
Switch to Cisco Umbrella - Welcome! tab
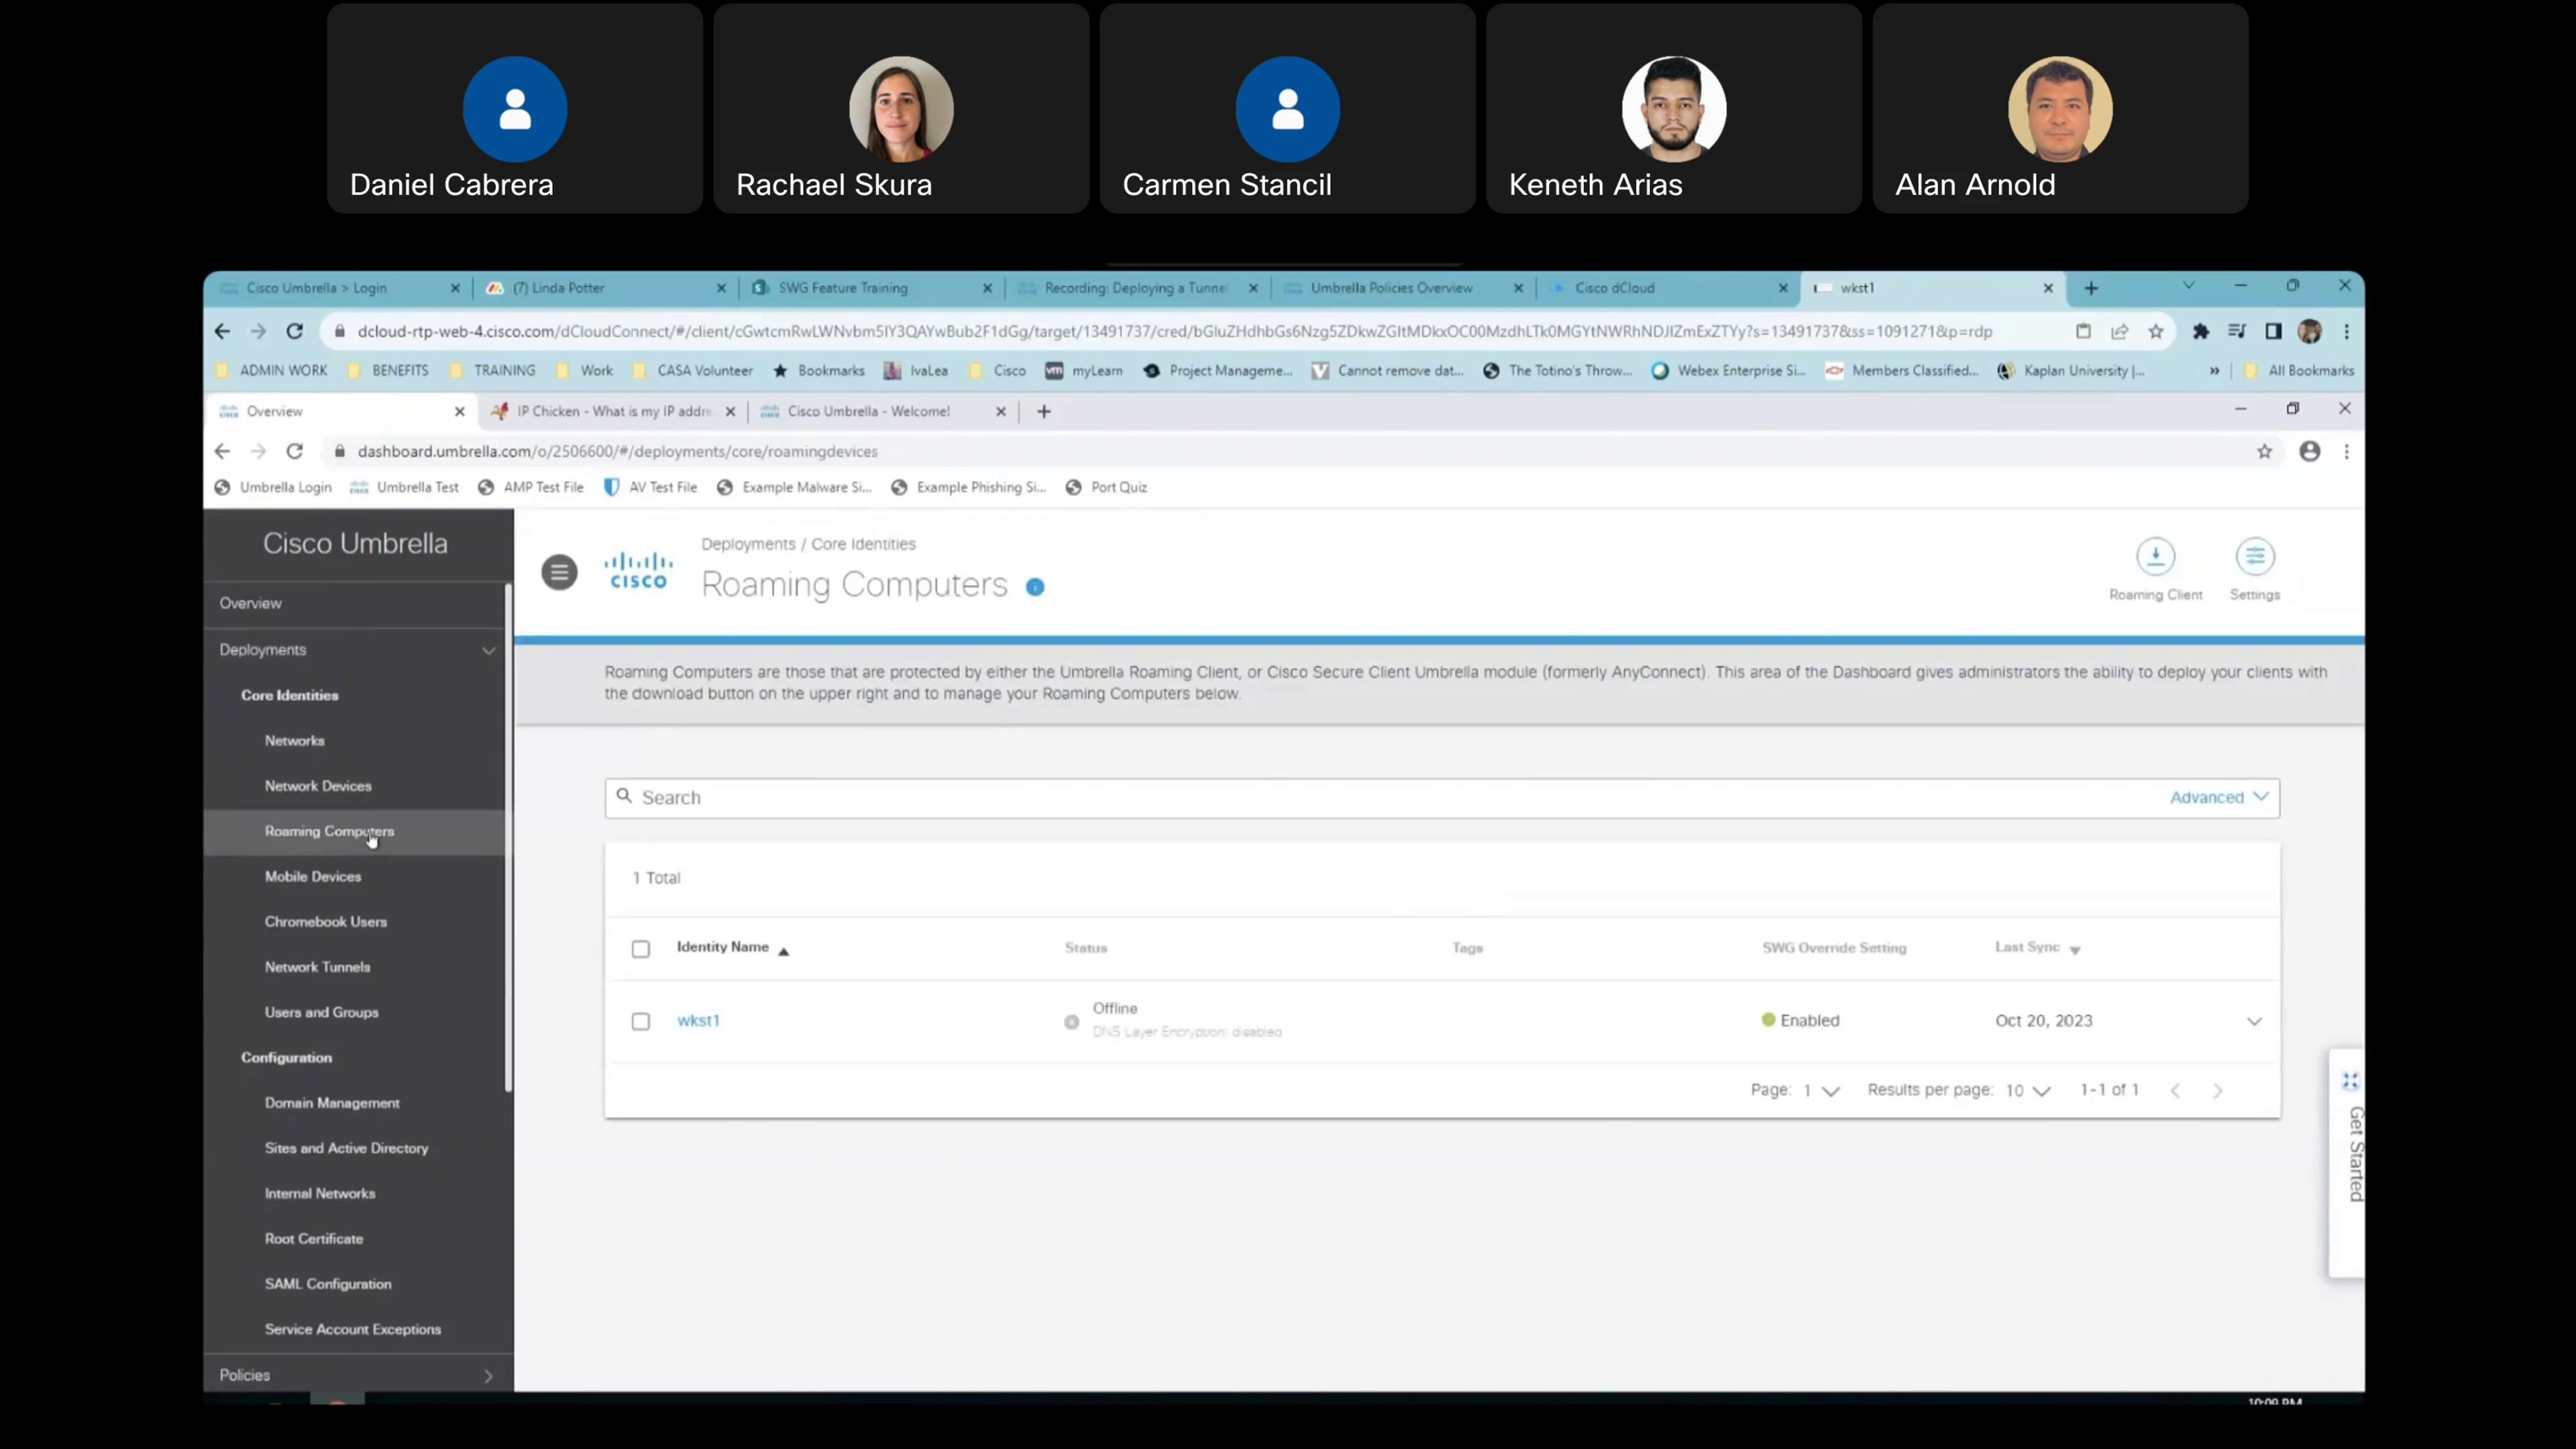pyautogui.click(x=883, y=411)
